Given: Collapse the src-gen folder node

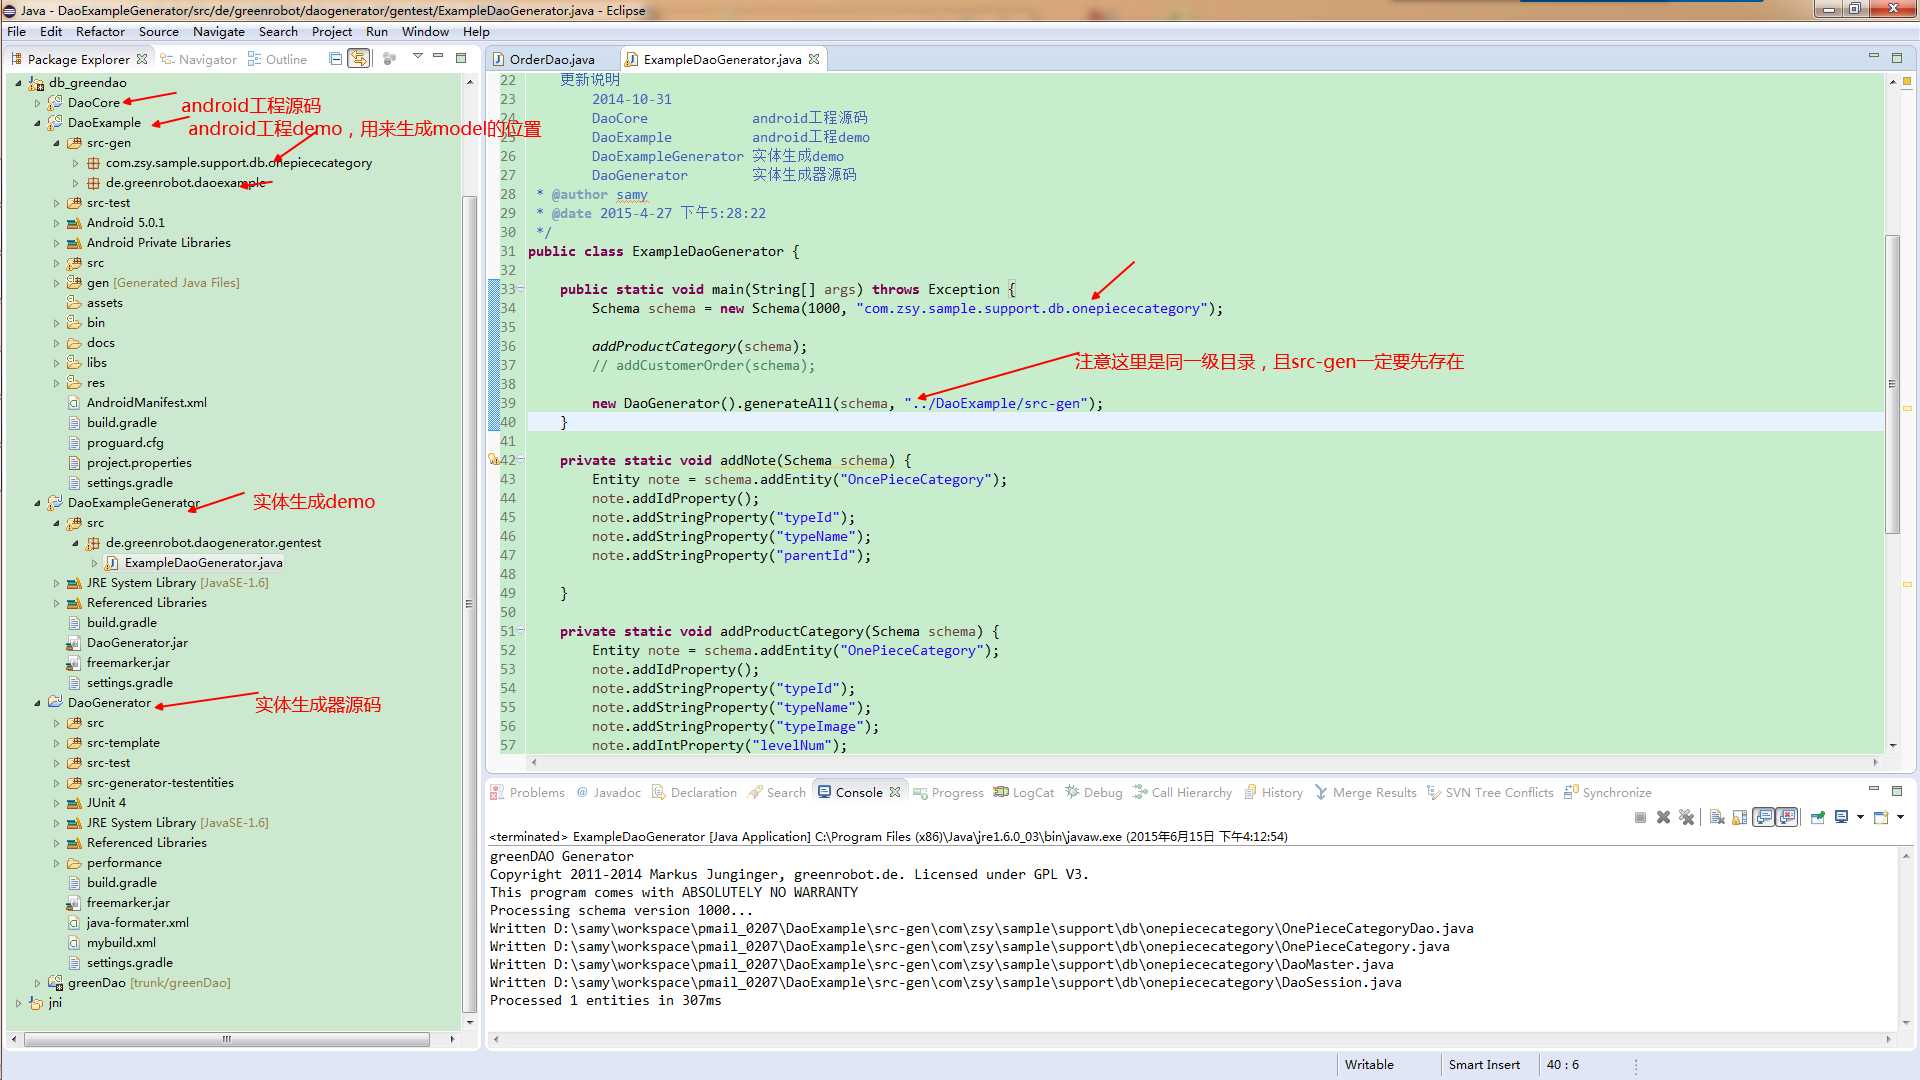Looking at the screenshot, I should (x=56, y=143).
